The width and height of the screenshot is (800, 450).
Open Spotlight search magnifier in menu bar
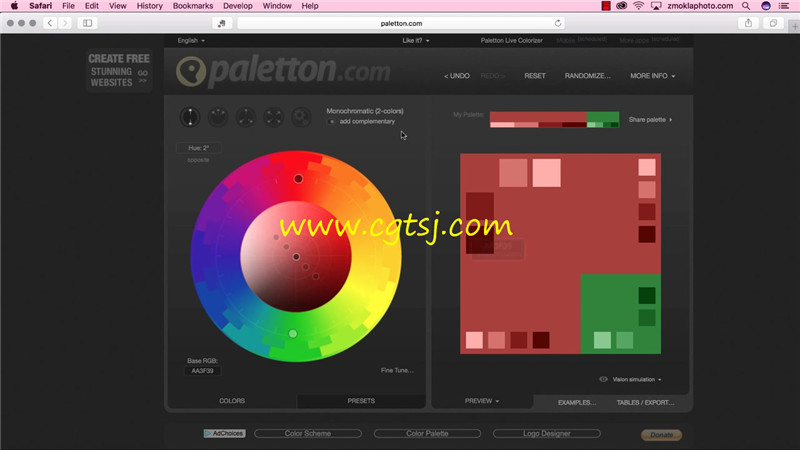pyautogui.click(x=746, y=6)
